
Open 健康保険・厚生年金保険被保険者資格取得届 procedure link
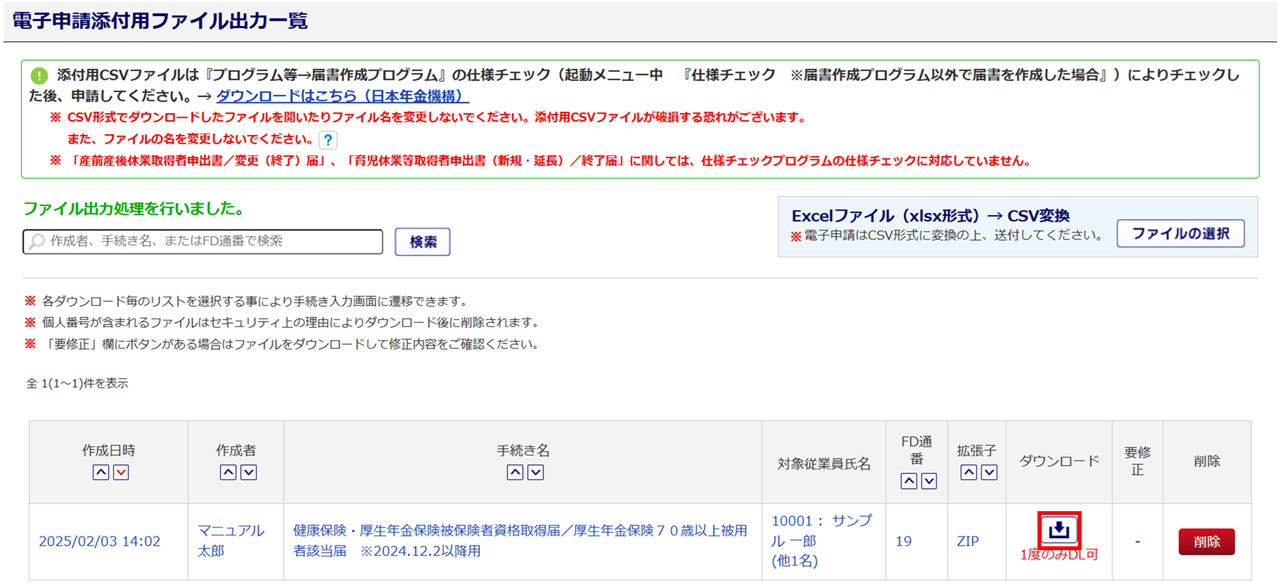coord(520,541)
